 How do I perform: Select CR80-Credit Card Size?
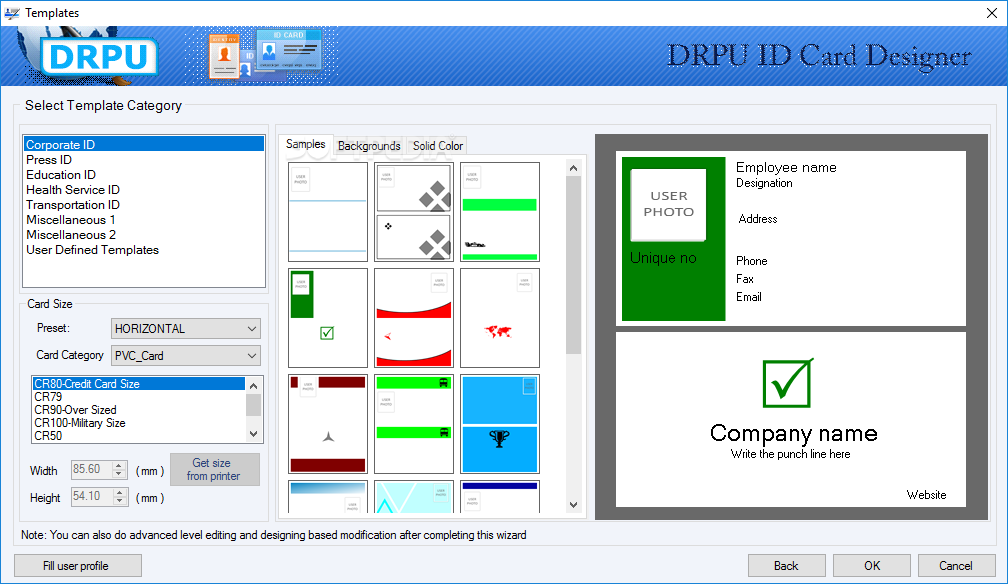pyautogui.click(x=138, y=384)
